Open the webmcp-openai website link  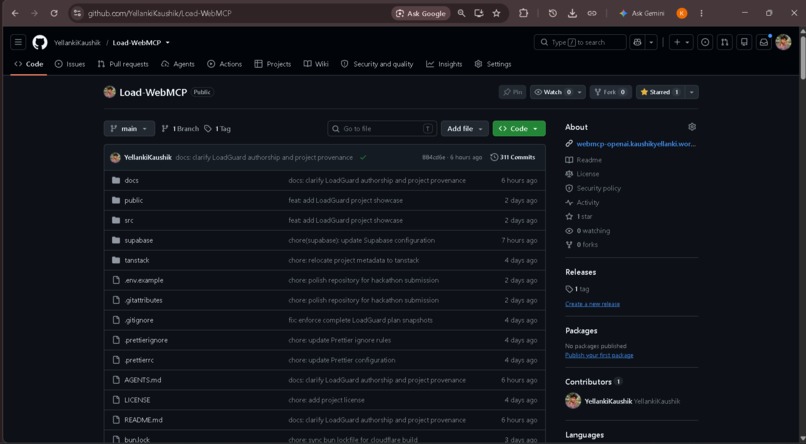636,144
